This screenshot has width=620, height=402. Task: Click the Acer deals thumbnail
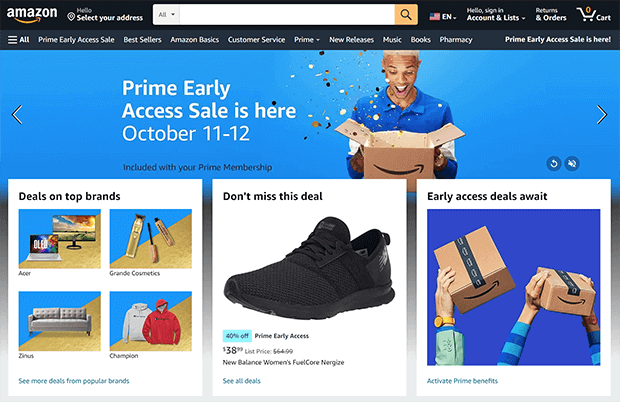[x=60, y=239]
